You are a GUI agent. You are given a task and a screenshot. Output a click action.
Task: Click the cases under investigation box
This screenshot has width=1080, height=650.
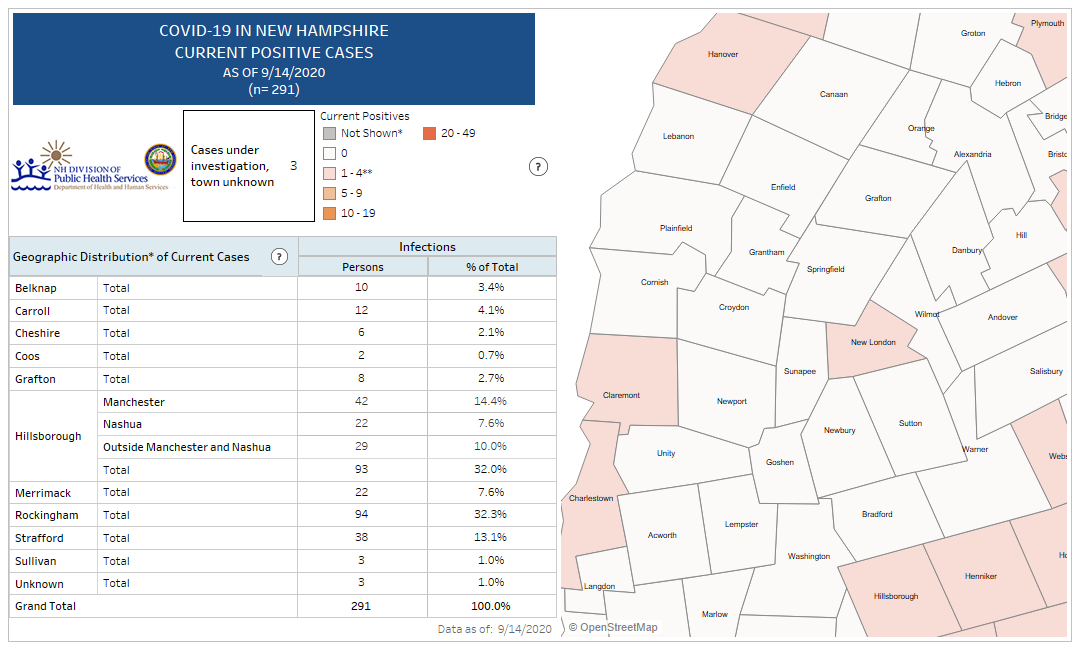tap(248, 166)
